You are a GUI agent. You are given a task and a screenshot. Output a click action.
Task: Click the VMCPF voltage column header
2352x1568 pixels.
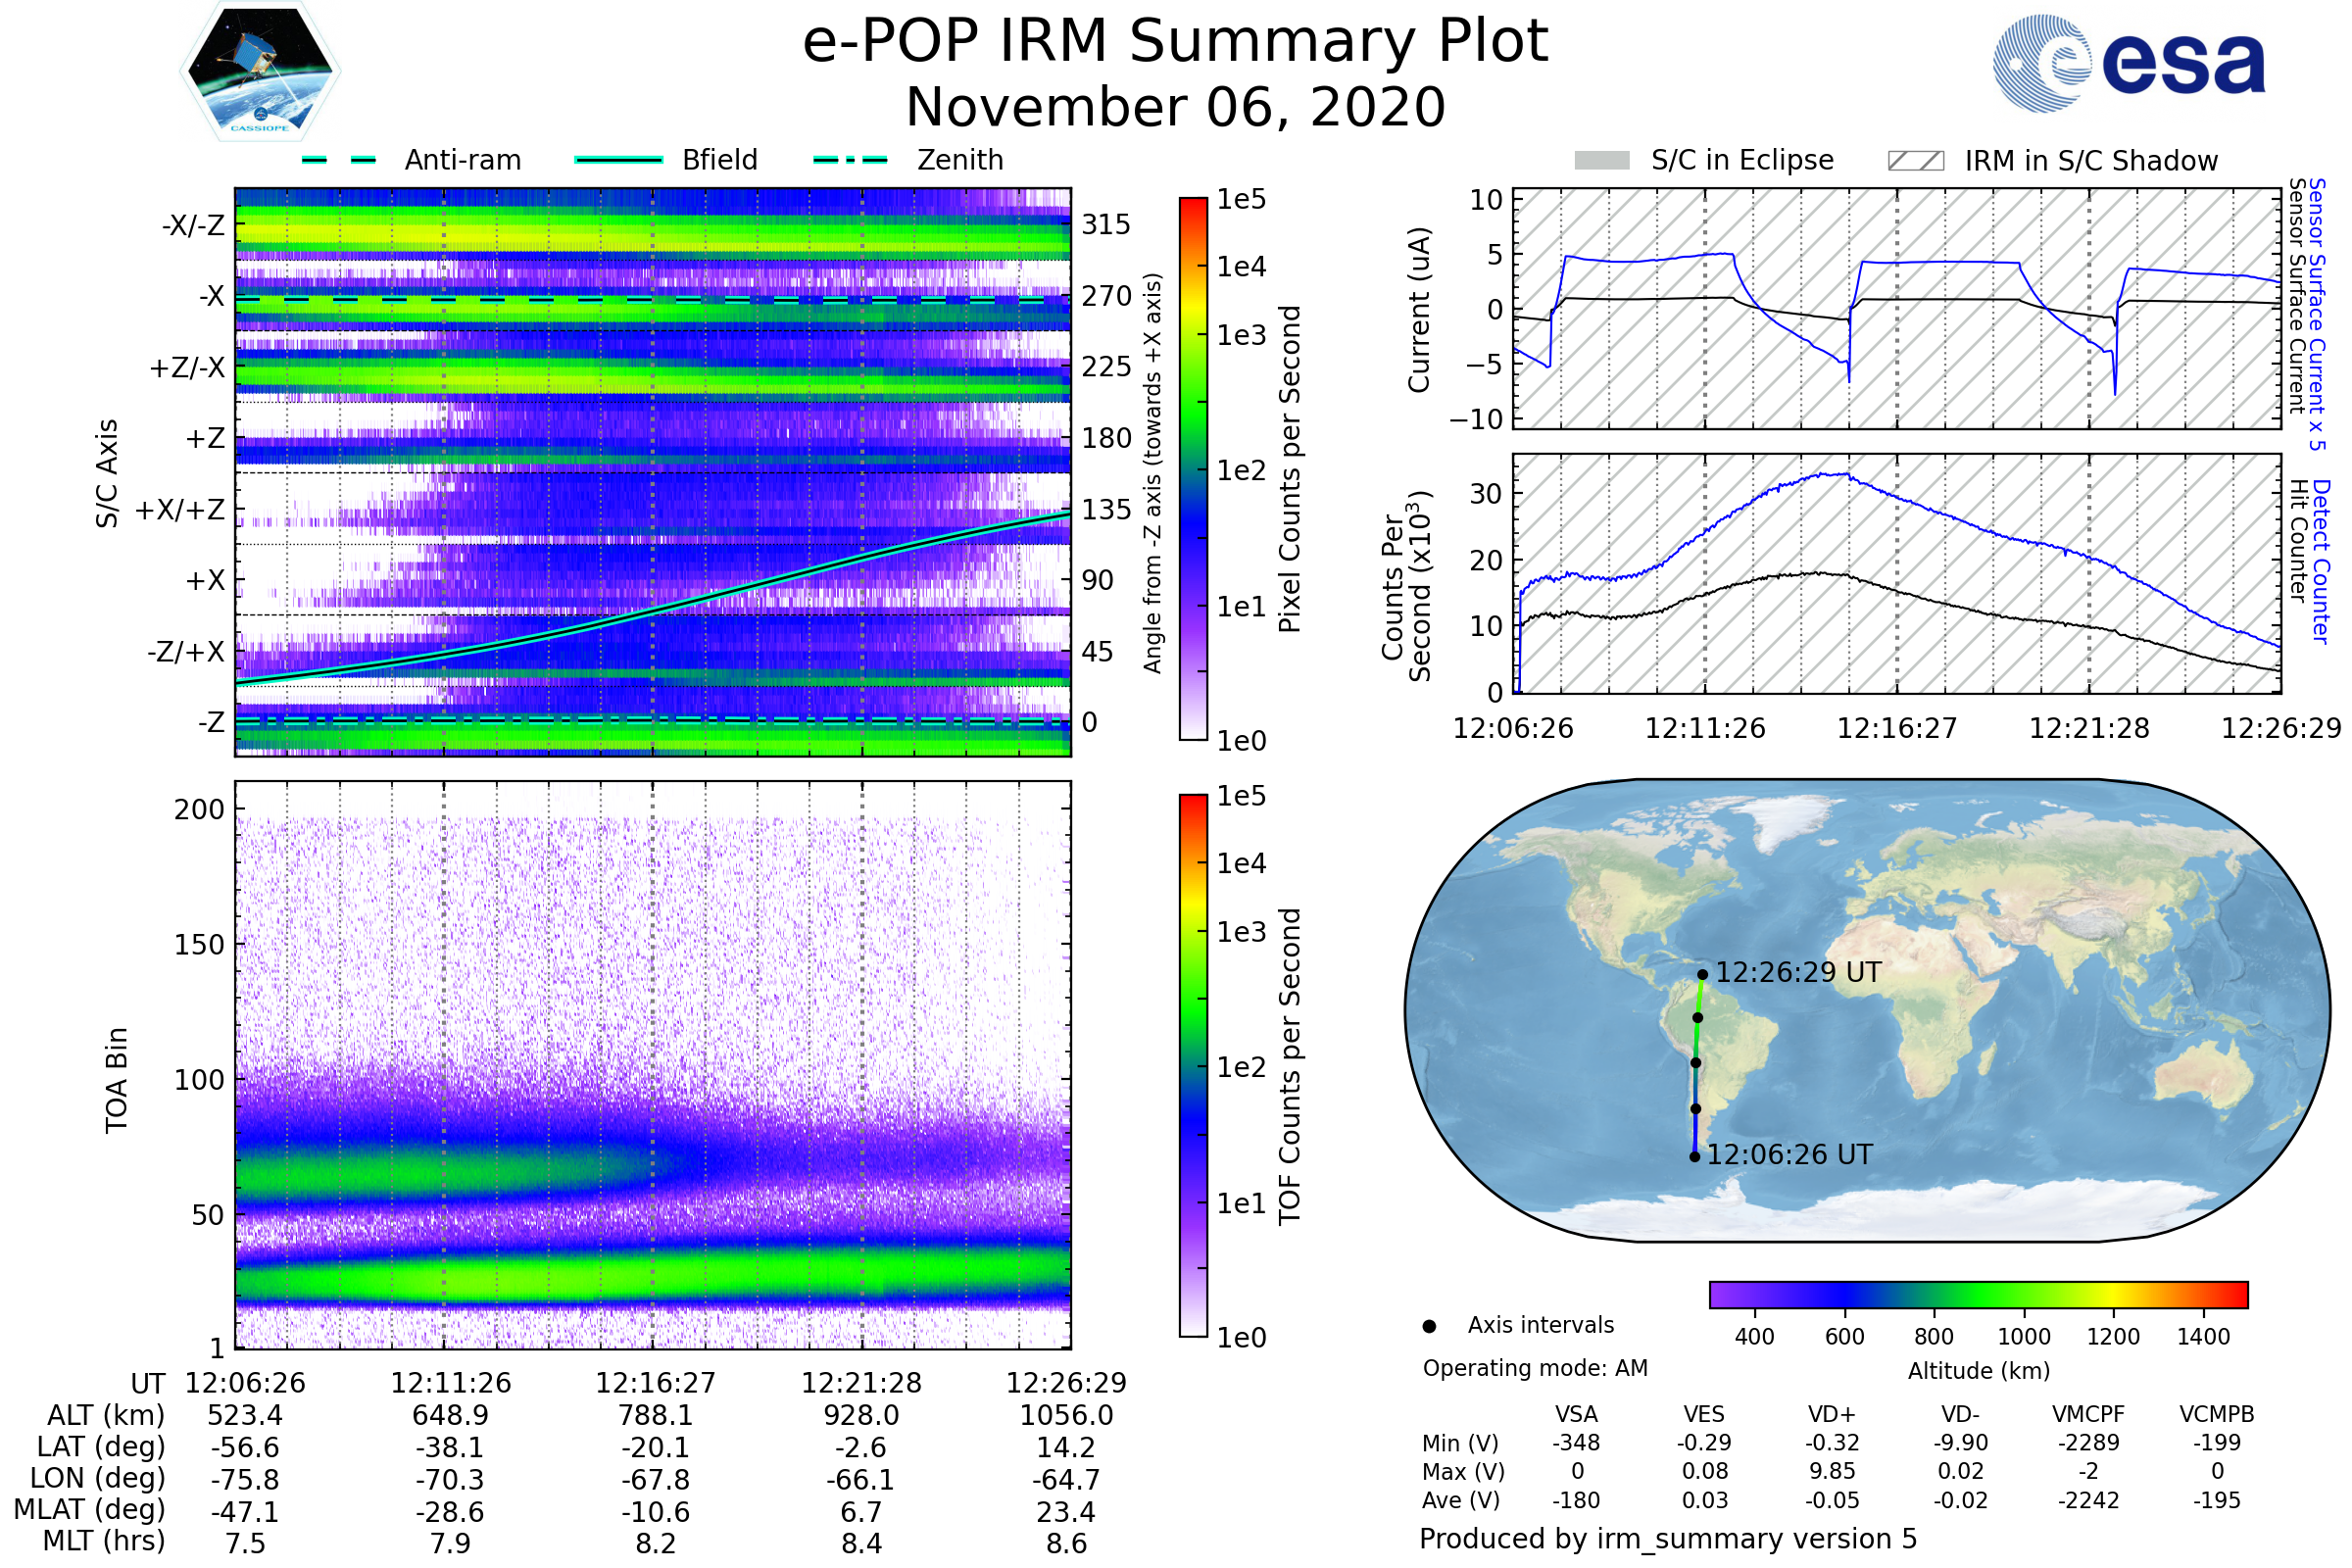[2088, 1414]
